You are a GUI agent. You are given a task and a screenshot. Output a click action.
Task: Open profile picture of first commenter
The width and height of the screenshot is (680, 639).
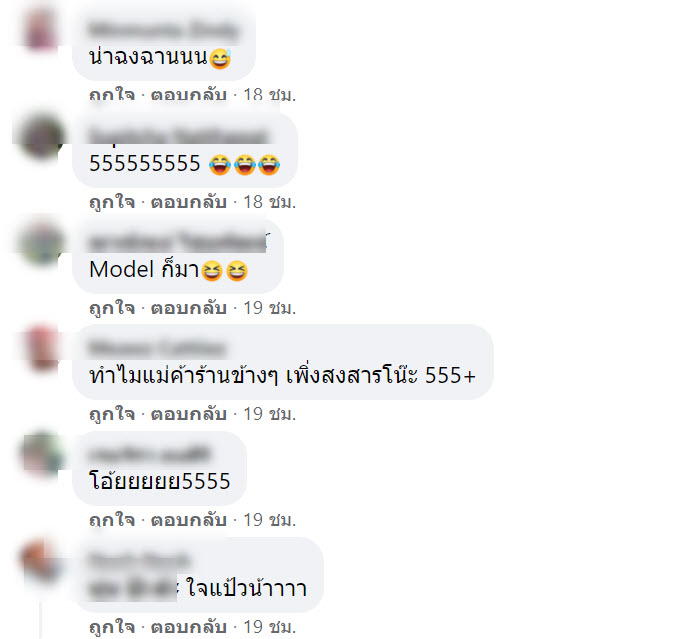pyautogui.click(x=42, y=29)
